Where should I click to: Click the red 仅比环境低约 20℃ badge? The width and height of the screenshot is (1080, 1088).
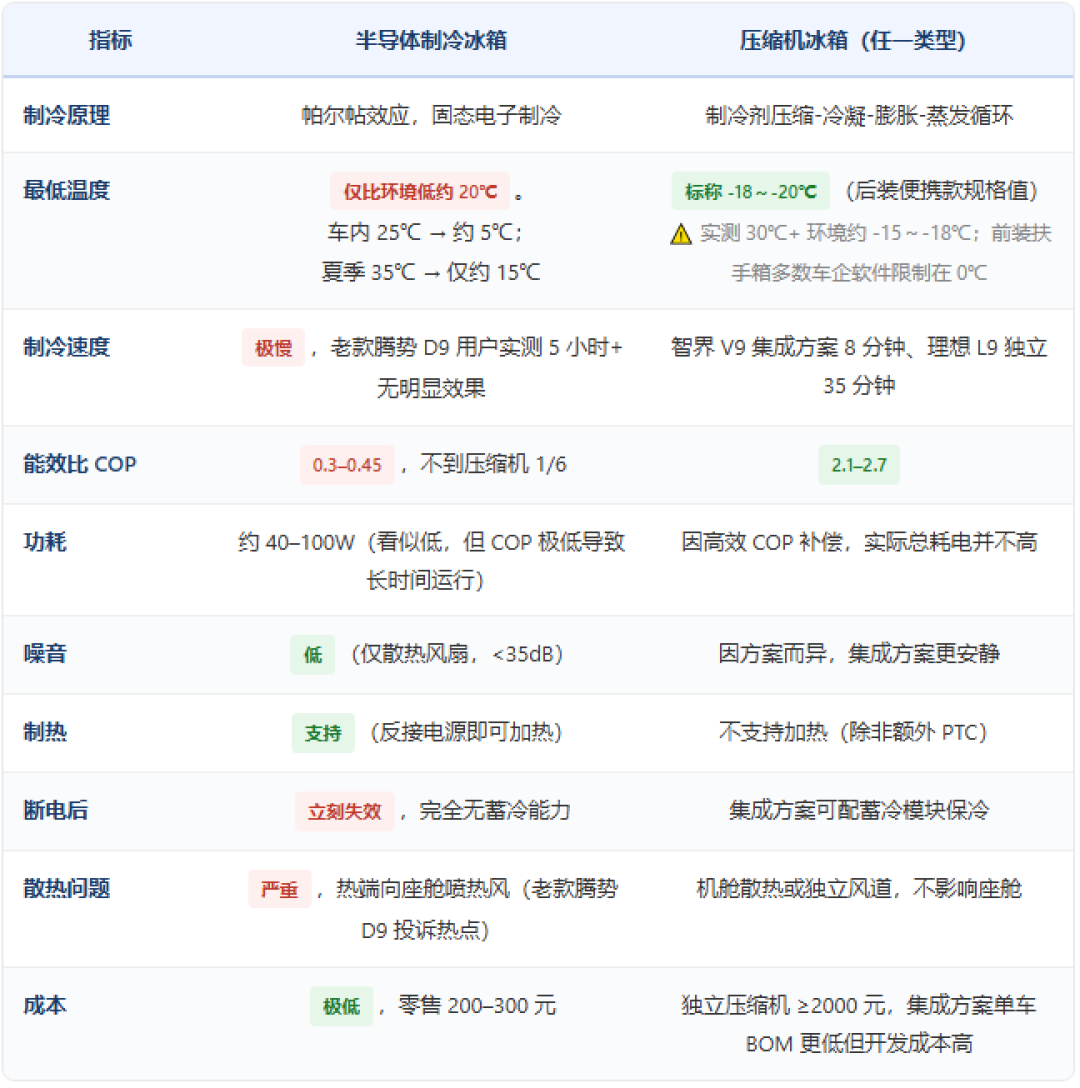pos(420,192)
